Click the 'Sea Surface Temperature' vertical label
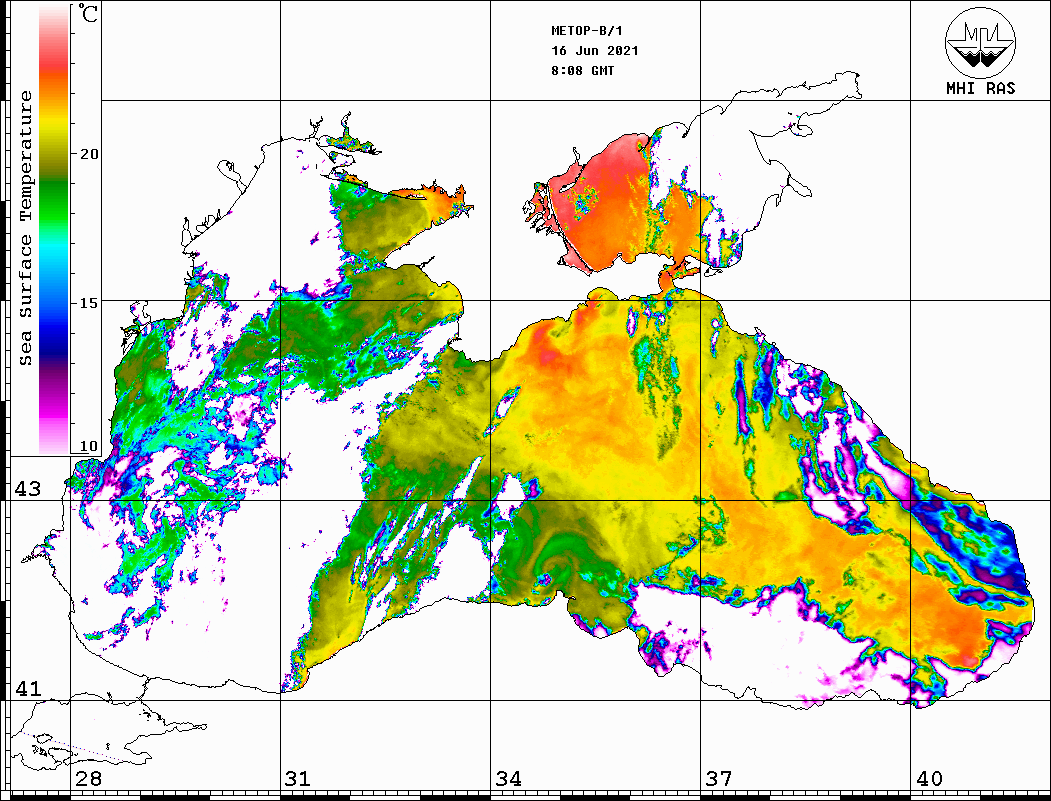Image resolution: width=1051 pixels, height=801 pixels. 25,229
